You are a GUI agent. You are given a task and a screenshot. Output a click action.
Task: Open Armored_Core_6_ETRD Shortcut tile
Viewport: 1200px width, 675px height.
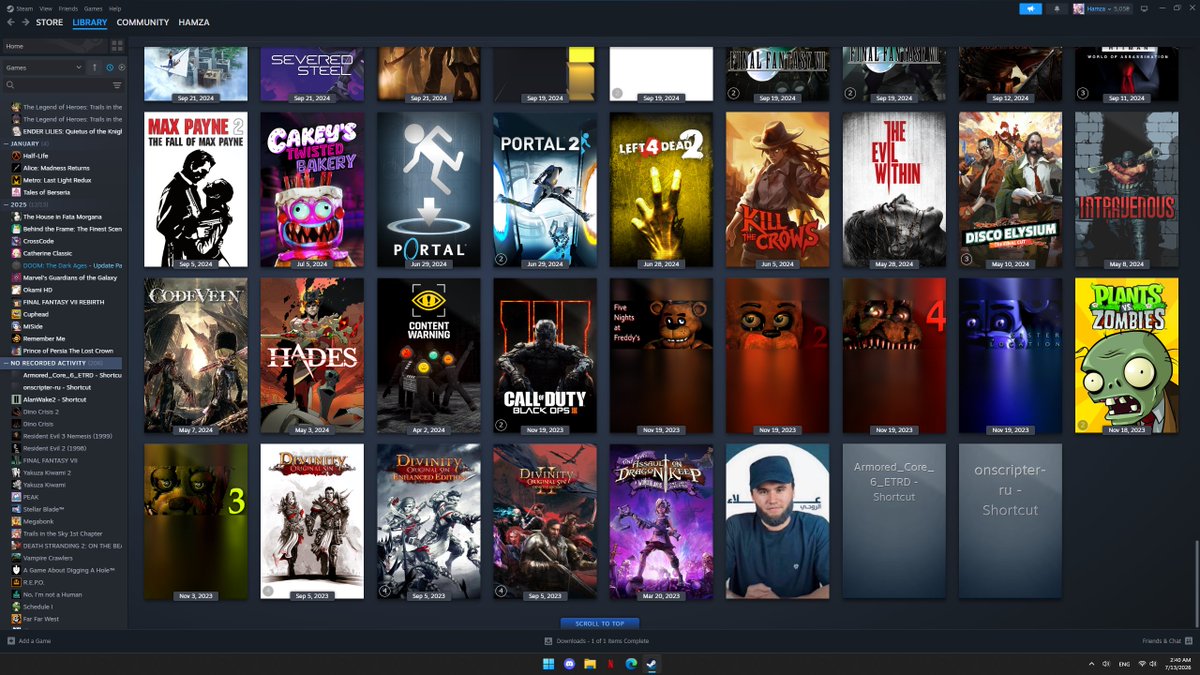coord(894,521)
